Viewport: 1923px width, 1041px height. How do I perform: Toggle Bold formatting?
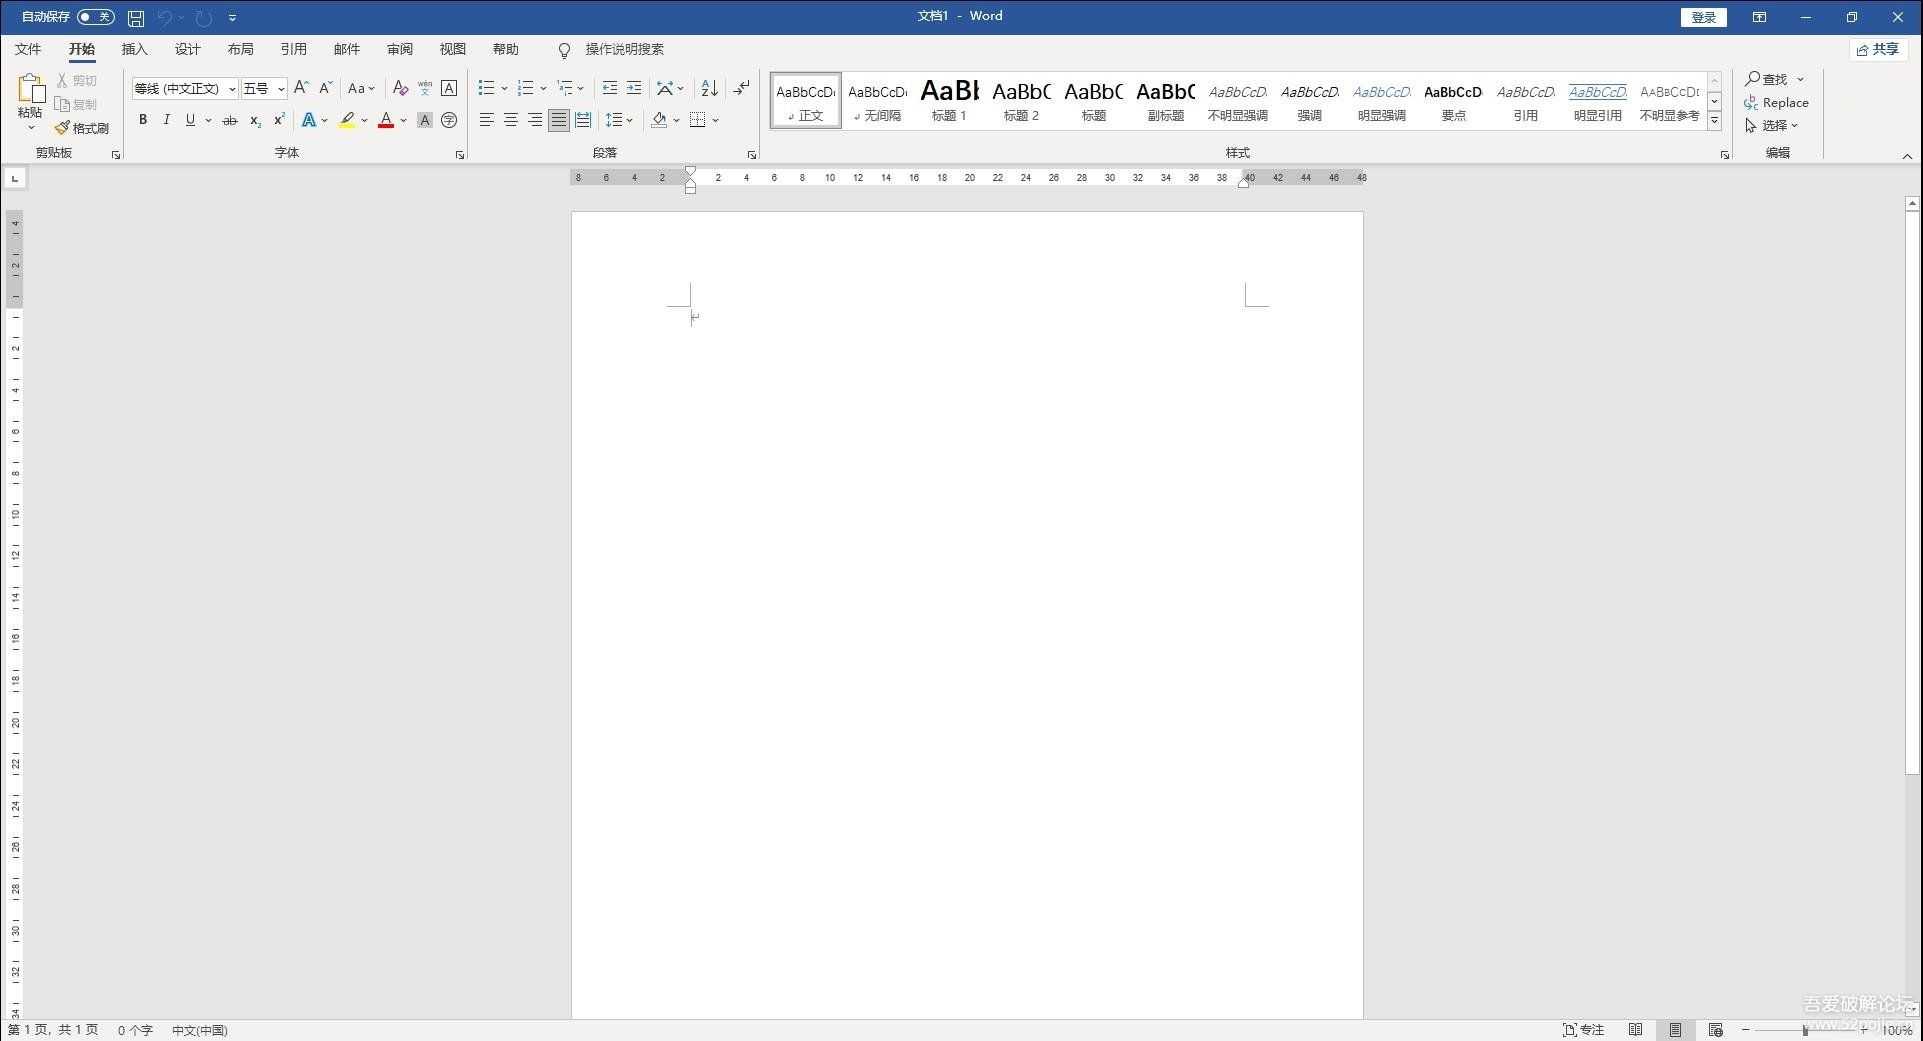tap(143, 121)
